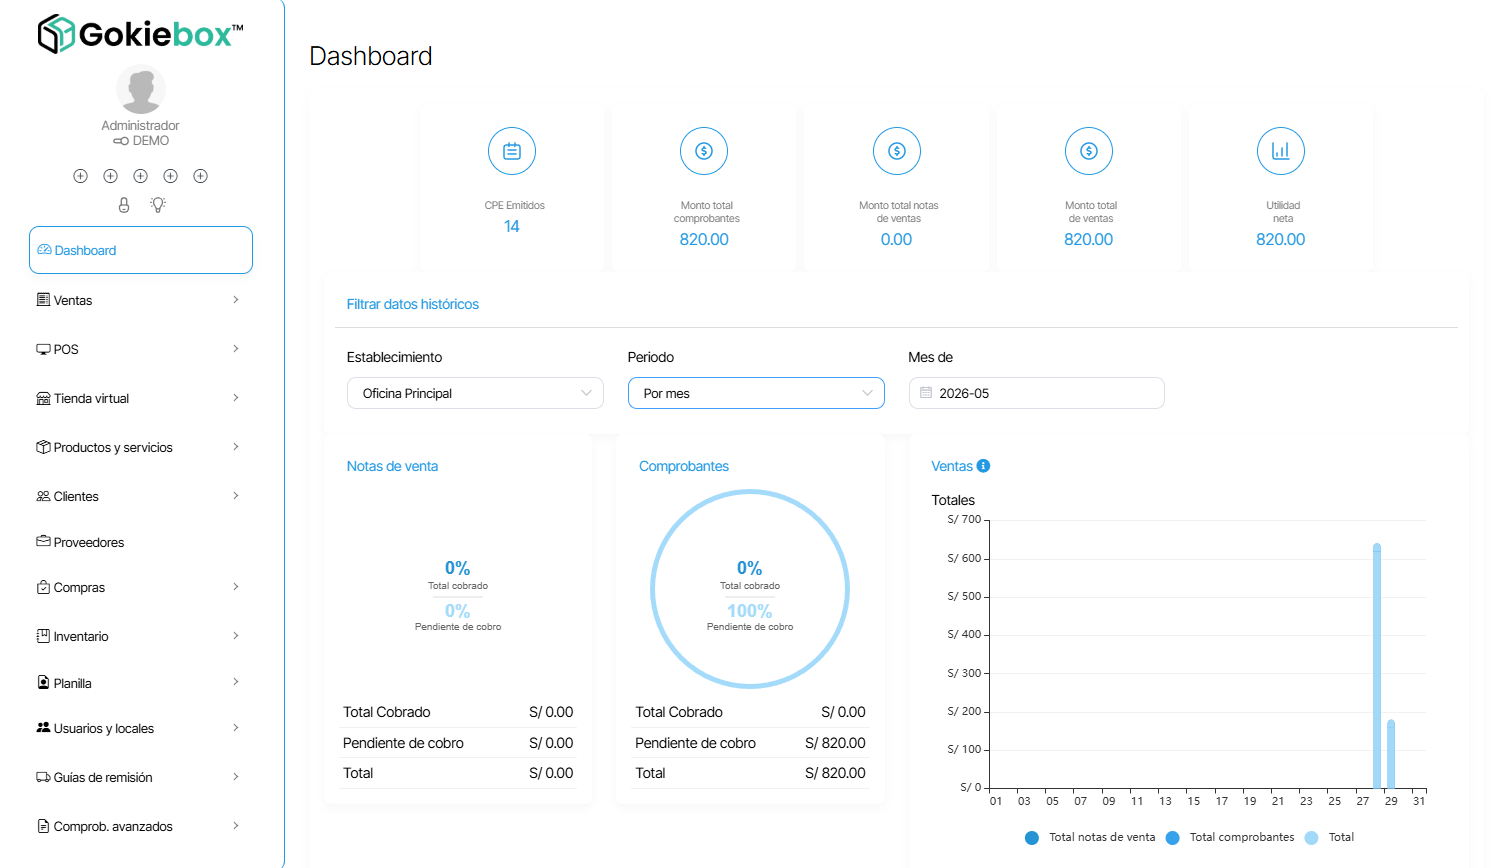1505x868 pixels.
Task: Click the Totales chart label
Action: pyautogui.click(x=953, y=500)
